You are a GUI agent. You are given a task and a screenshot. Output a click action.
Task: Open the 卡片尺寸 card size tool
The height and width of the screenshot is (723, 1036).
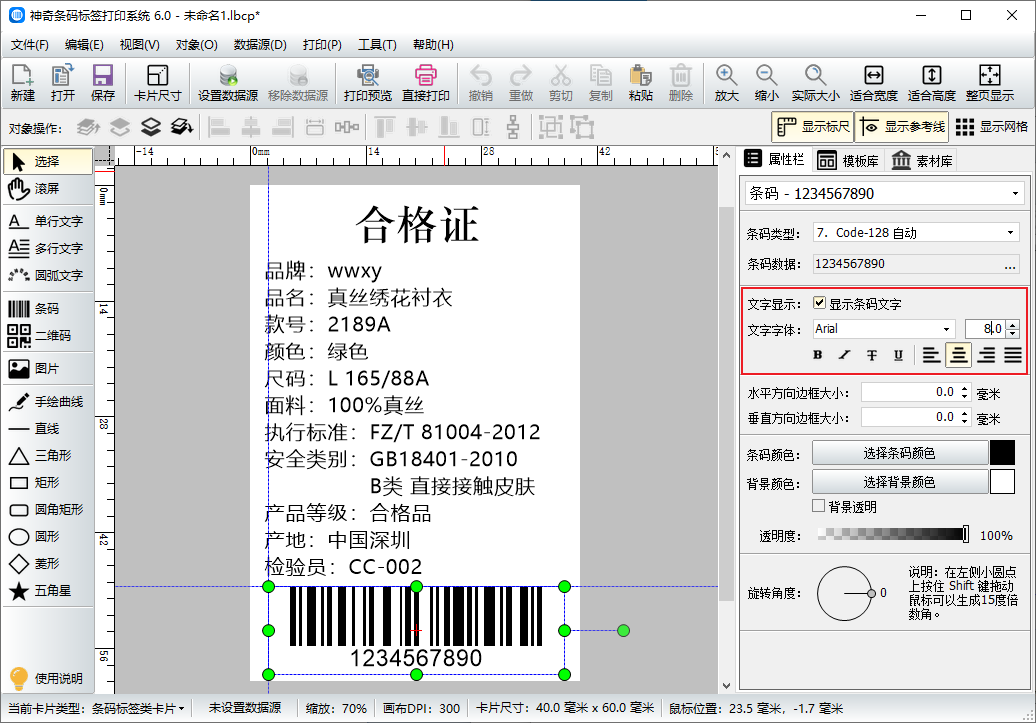point(157,83)
